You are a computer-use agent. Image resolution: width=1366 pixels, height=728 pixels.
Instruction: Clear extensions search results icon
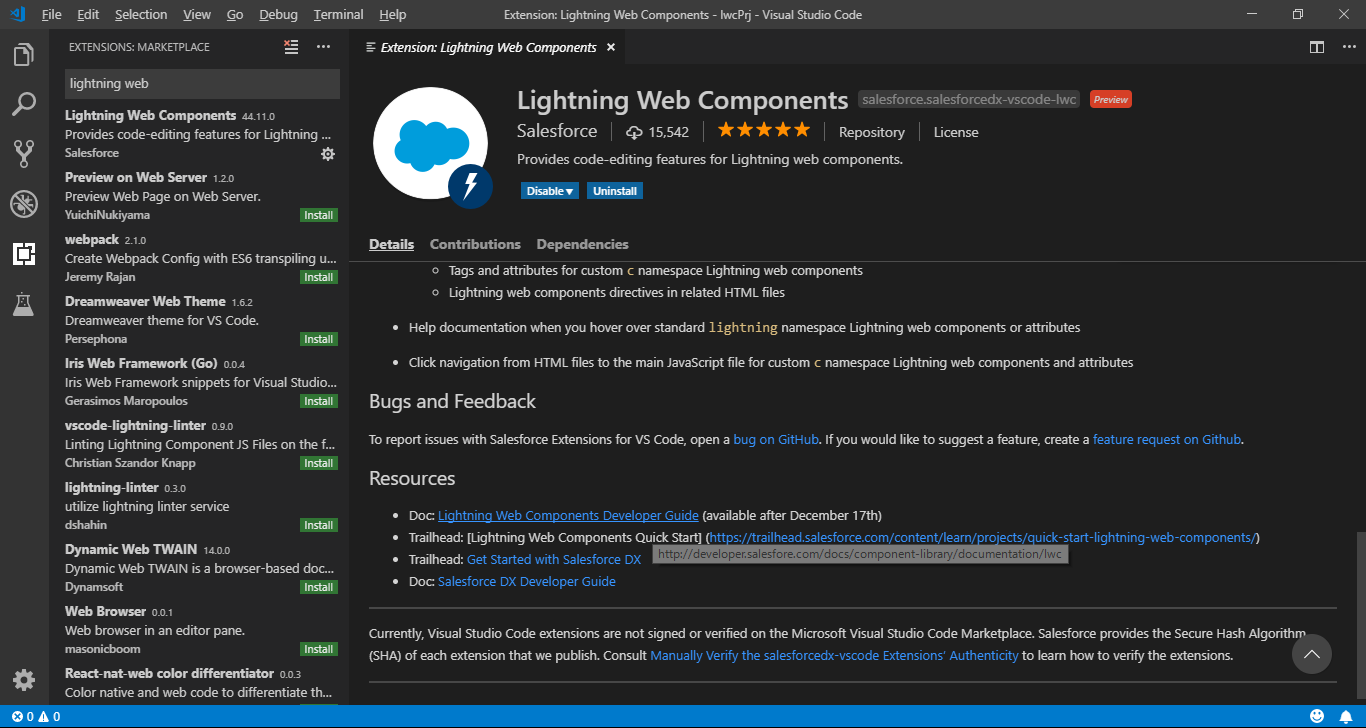coord(291,47)
